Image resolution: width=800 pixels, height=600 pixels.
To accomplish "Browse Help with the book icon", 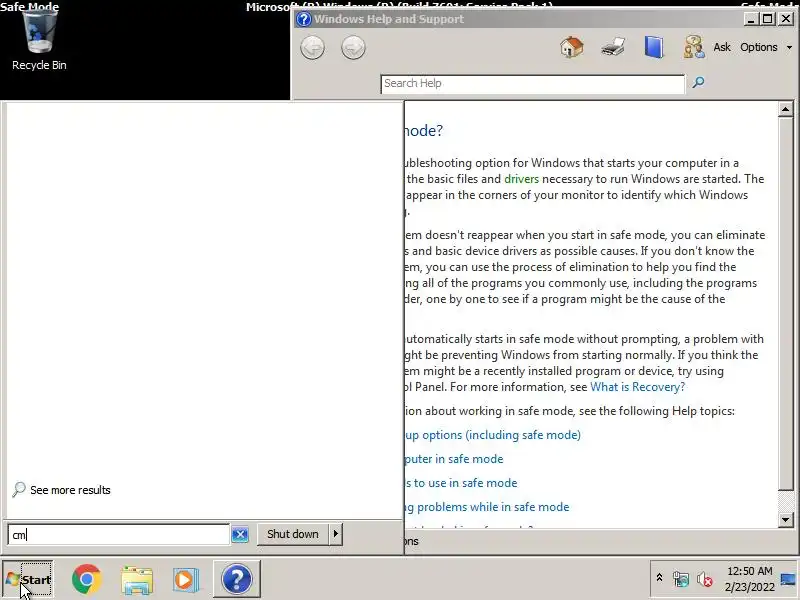I will [x=654, y=47].
